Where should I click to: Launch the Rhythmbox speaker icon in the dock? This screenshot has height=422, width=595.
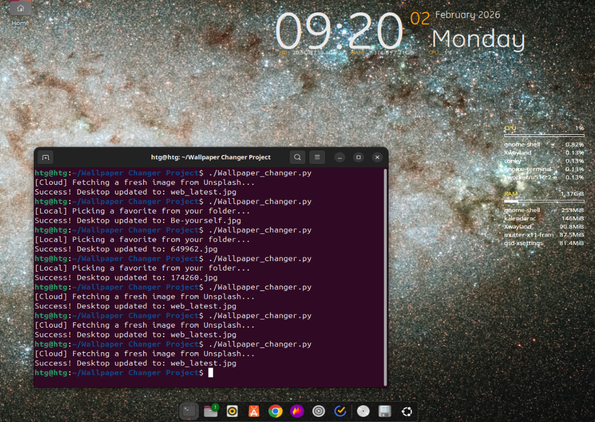click(x=232, y=411)
